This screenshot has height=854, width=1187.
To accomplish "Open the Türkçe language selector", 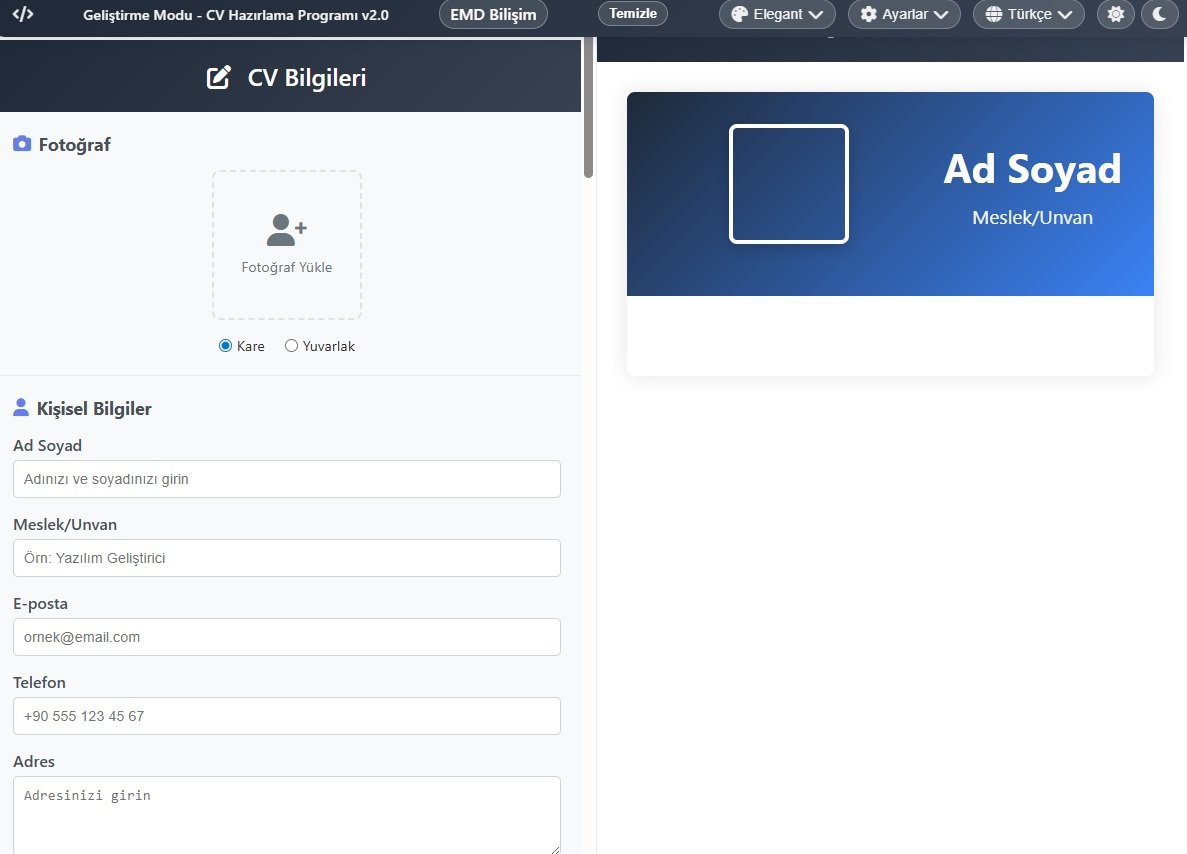I will [1028, 14].
